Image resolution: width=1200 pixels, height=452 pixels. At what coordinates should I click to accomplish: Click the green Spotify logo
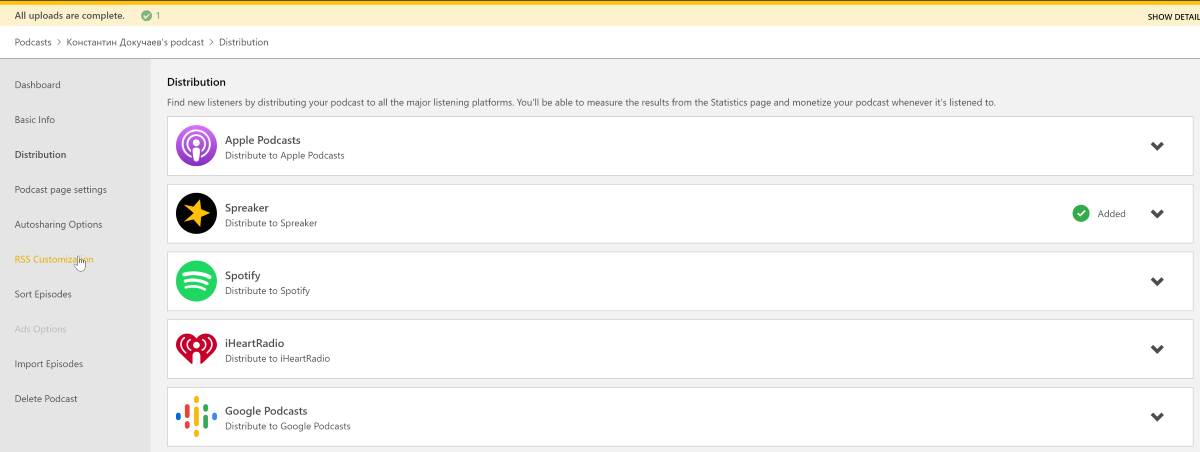pos(196,281)
